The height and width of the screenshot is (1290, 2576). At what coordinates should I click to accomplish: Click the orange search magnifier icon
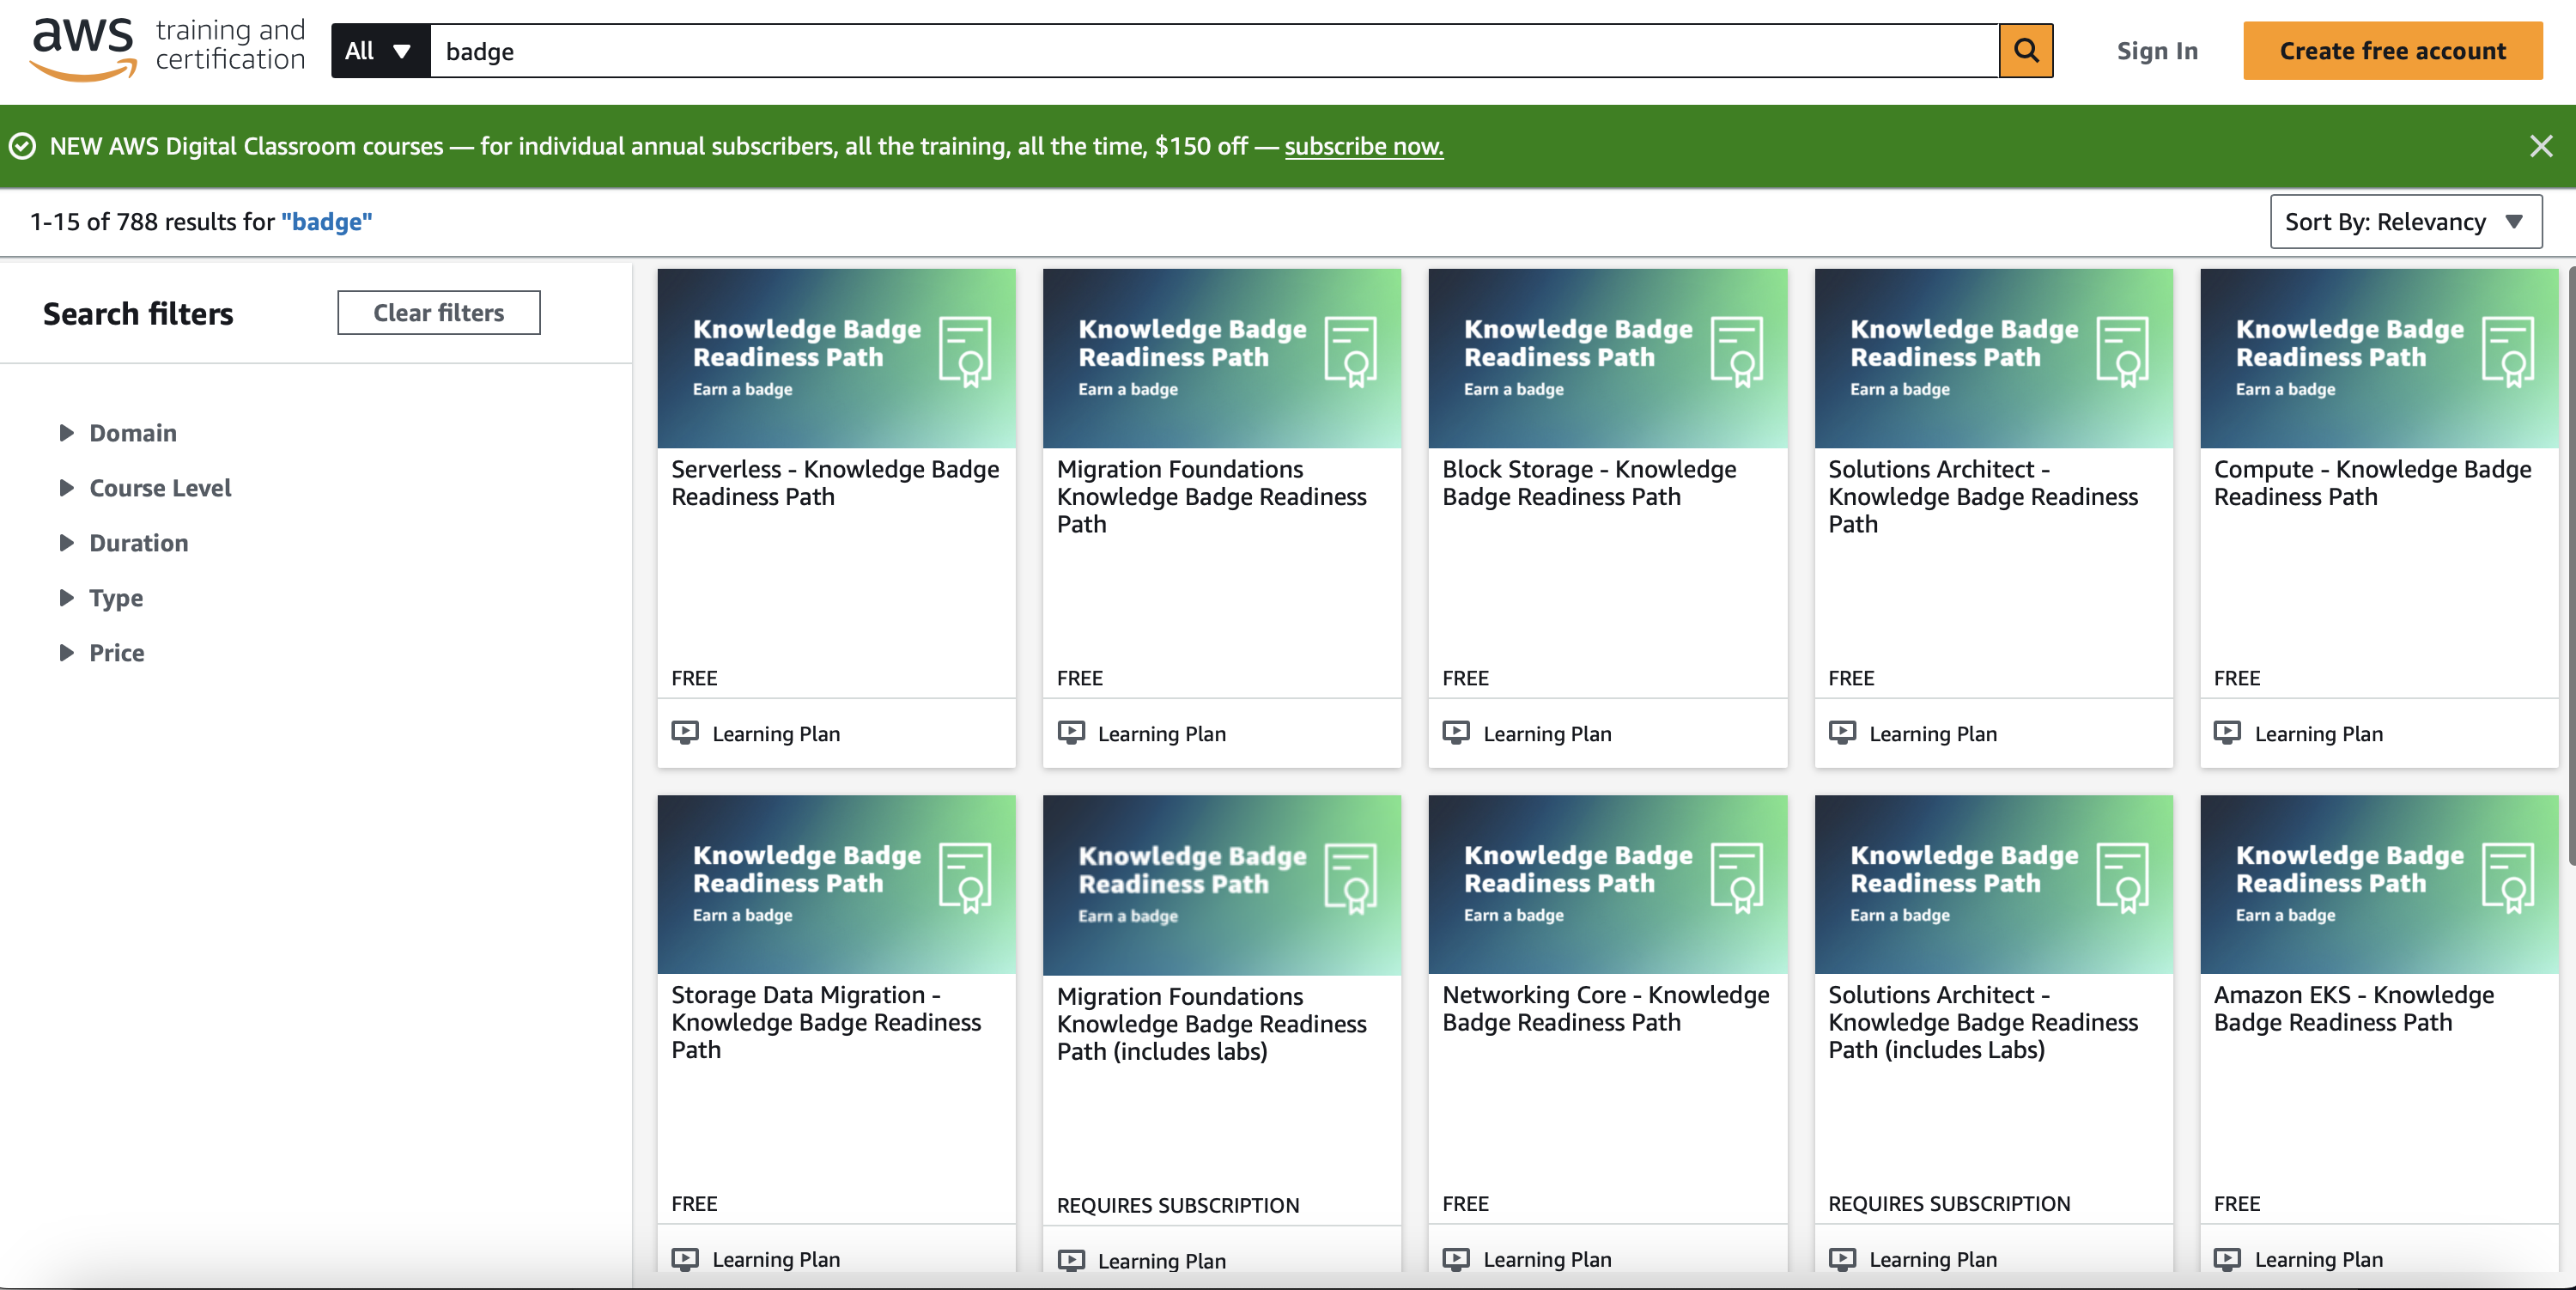click(x=2025, y=51)
